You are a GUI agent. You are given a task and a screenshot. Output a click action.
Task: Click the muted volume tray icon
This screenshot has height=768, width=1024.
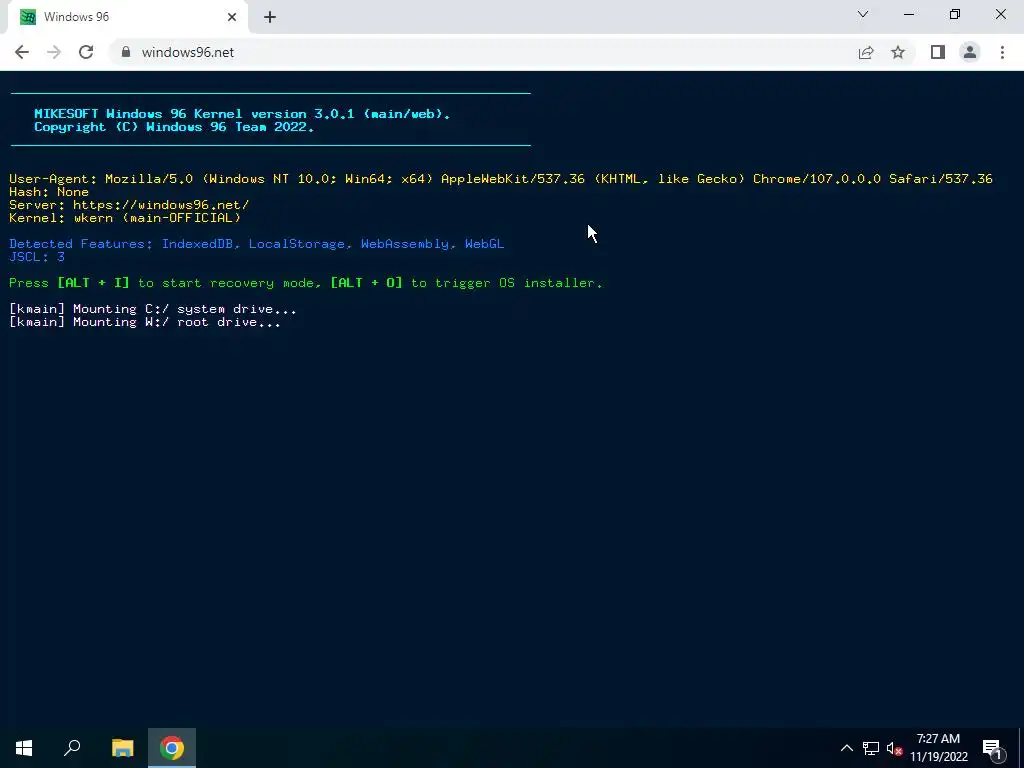coord(894,748)
